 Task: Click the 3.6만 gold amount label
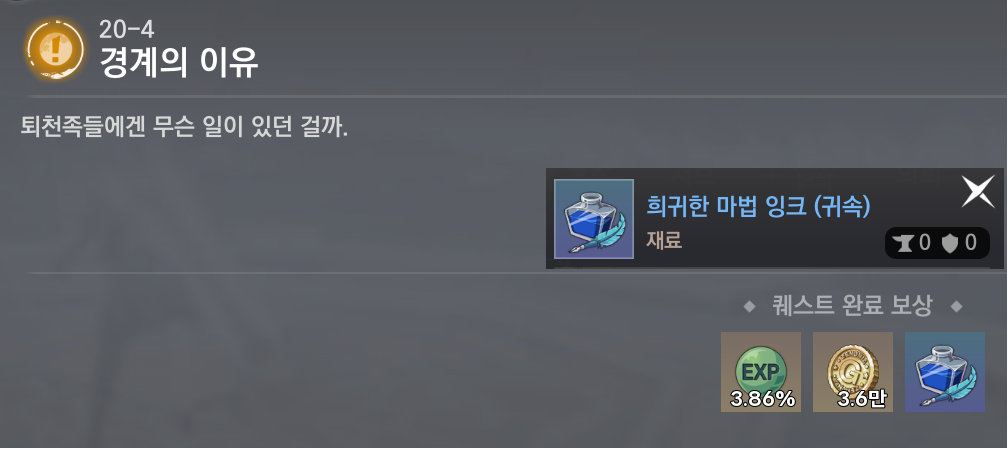pyautogui.click(x=862, y=399)
